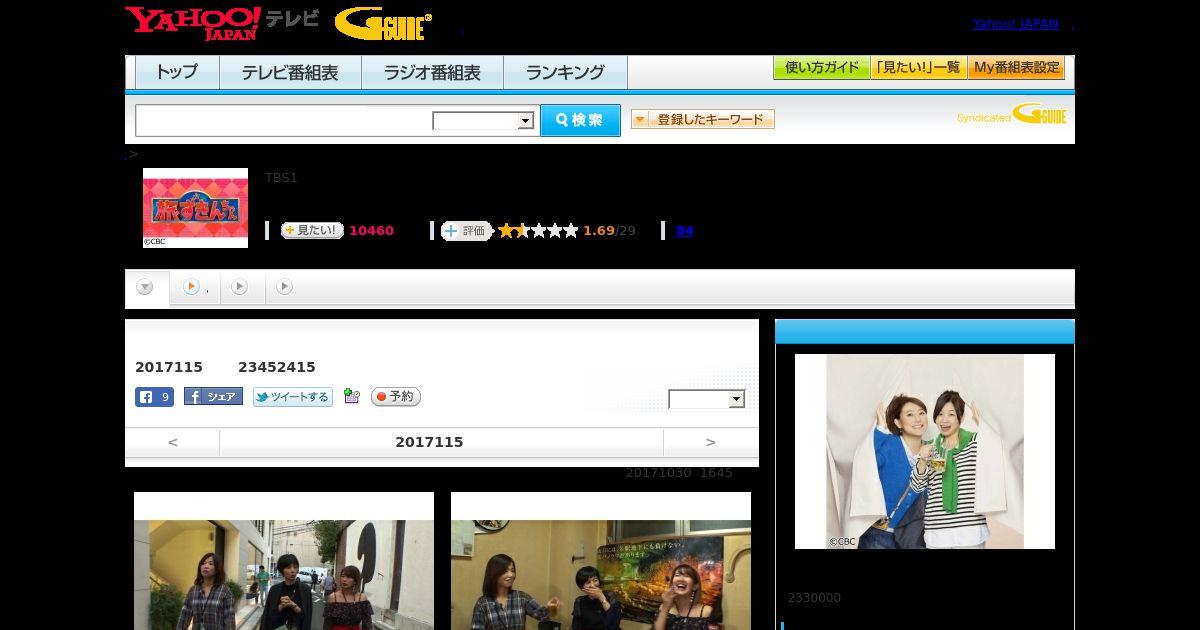Click the Syndicated G-GUIDE logo

1012,115
